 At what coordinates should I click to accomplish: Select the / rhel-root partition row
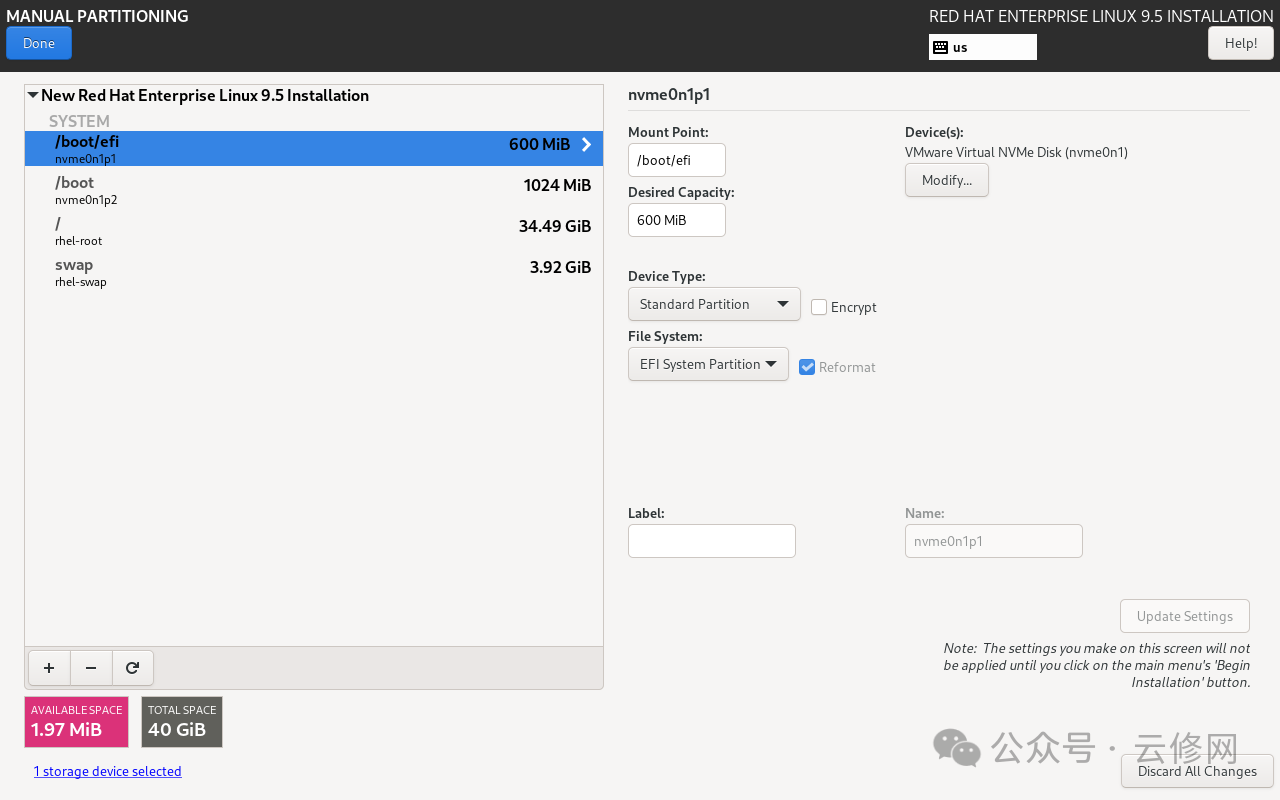pyautogui.click(x=314, y=230)
